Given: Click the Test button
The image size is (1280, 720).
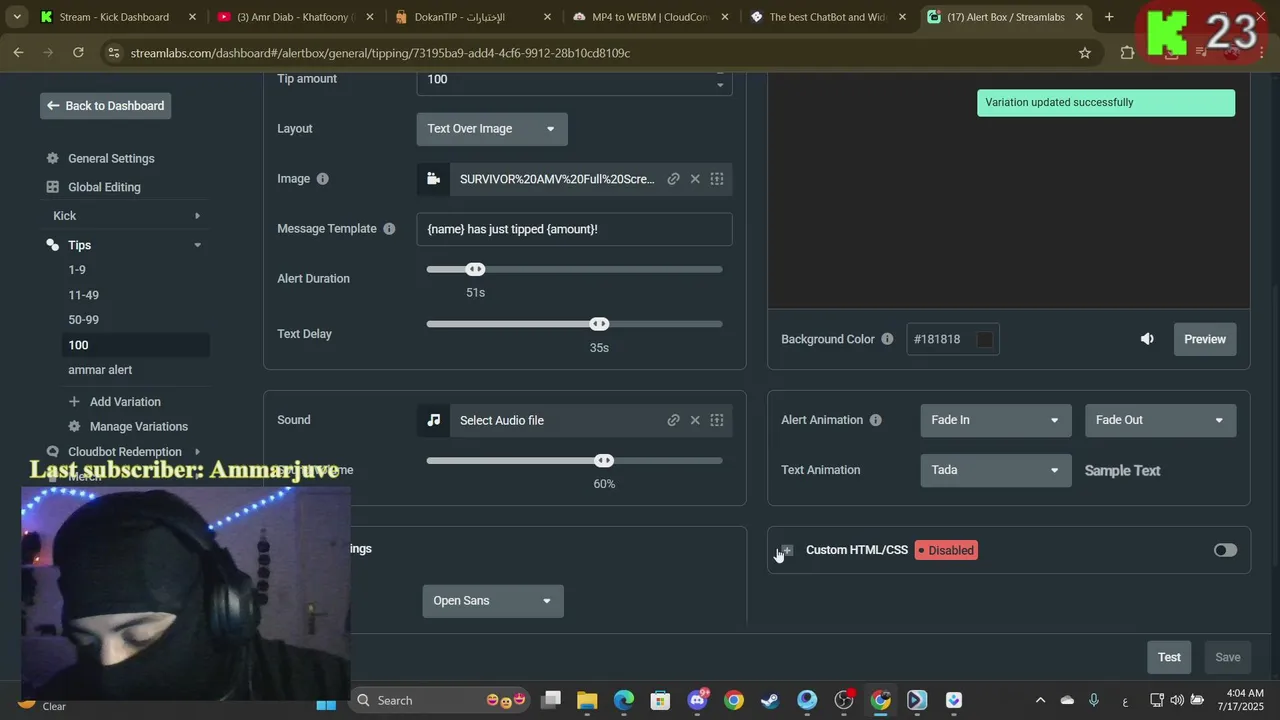Looking at the screenshot, I should [1169, 657].
